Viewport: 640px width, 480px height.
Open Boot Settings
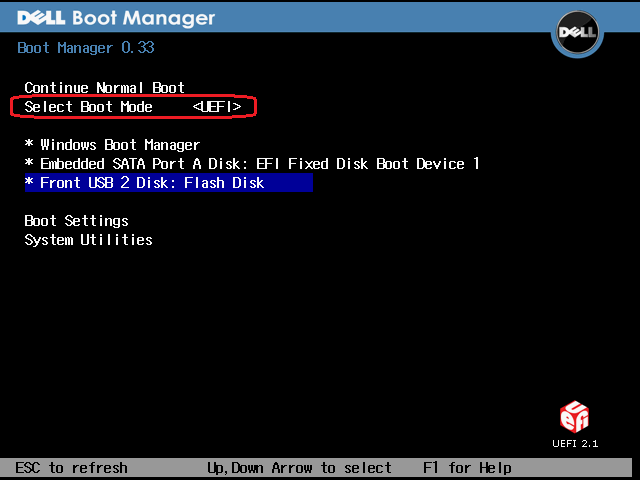tap(76, 221)
